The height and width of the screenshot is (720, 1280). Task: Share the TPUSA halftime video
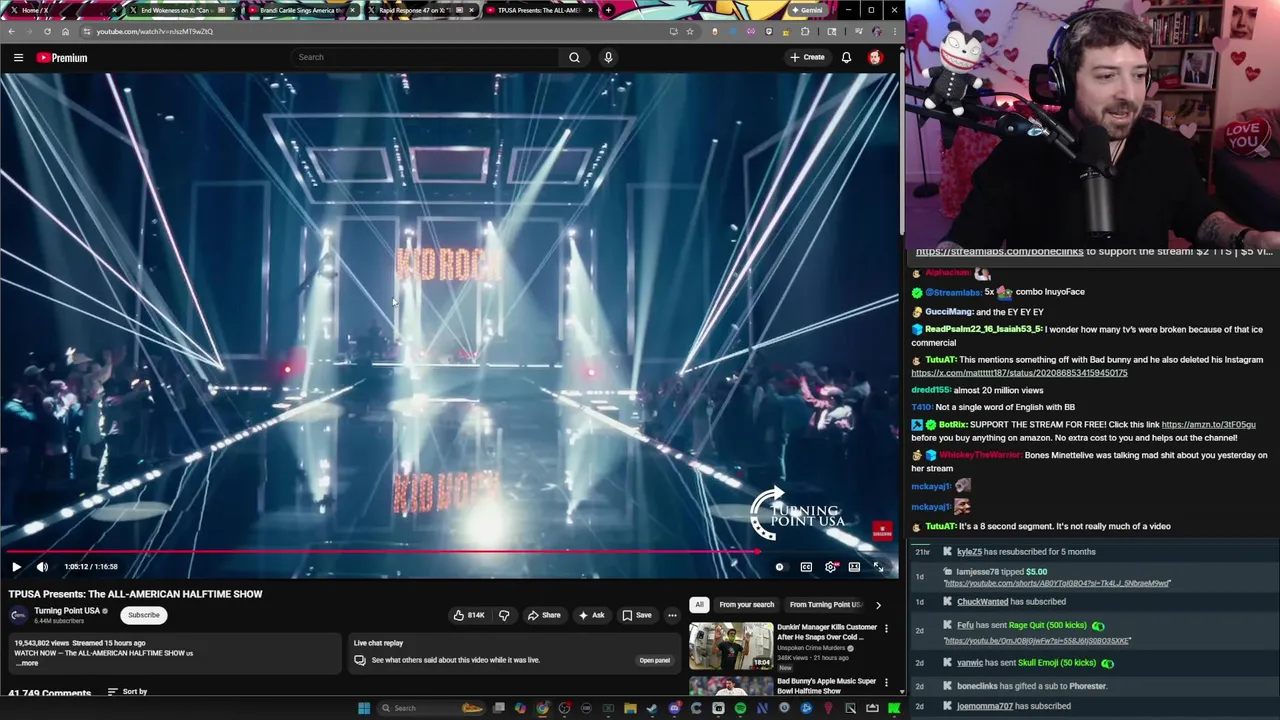point(544,615)
